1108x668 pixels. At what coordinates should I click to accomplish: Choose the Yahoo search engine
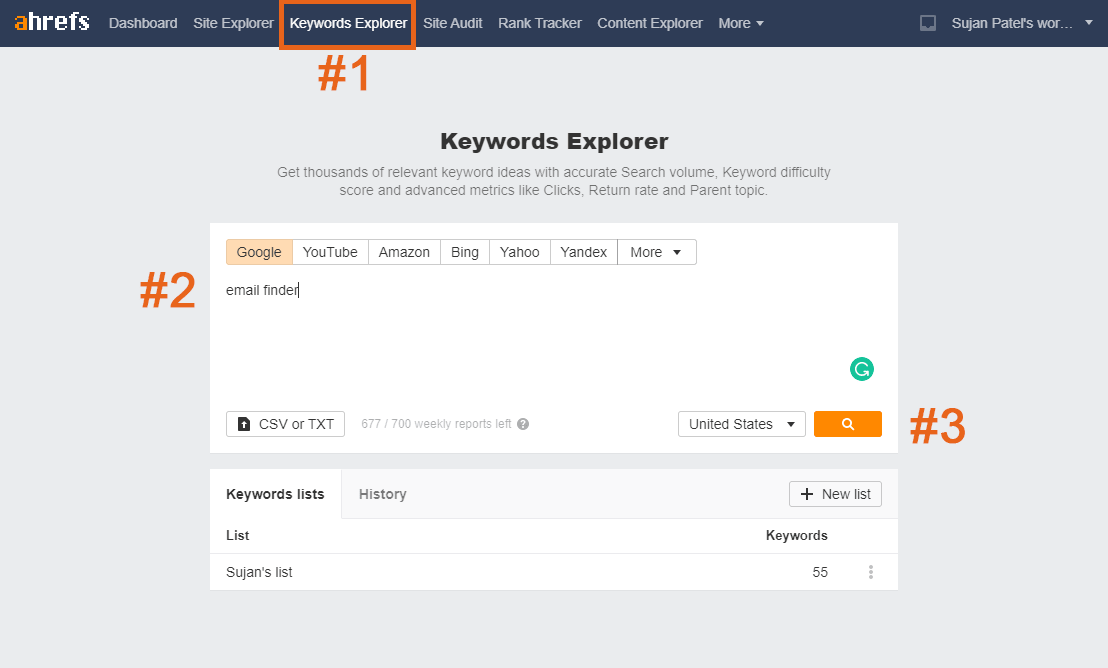point(519,252)
